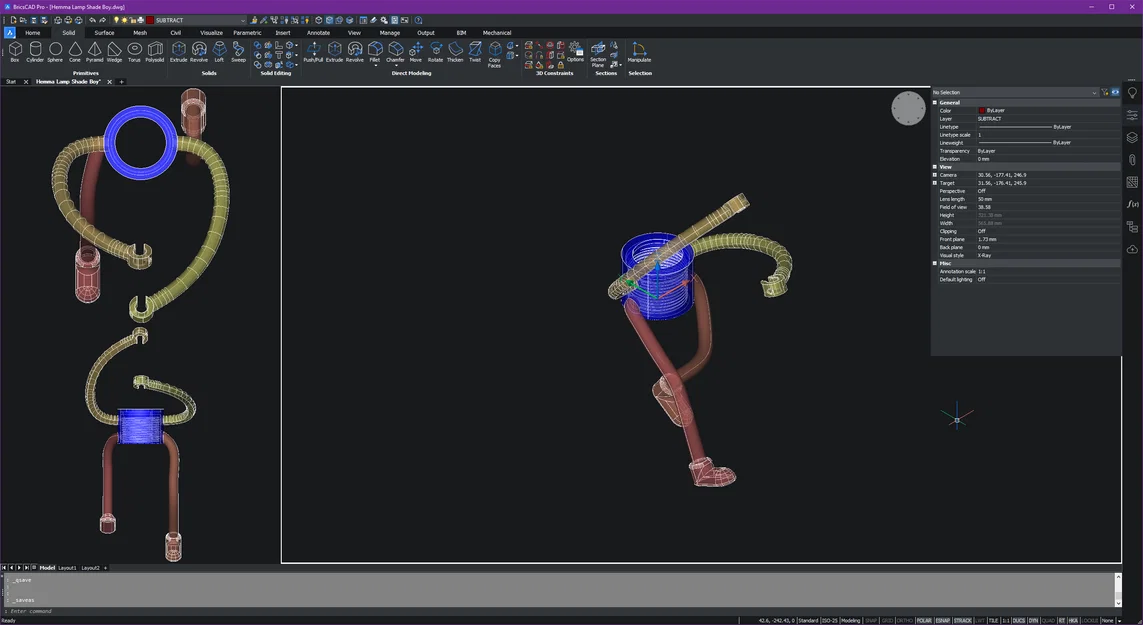Open the Tips lightbulb panel icon
The height and width of the screenshot is (625, 1143).
[x=1132, y=93]
